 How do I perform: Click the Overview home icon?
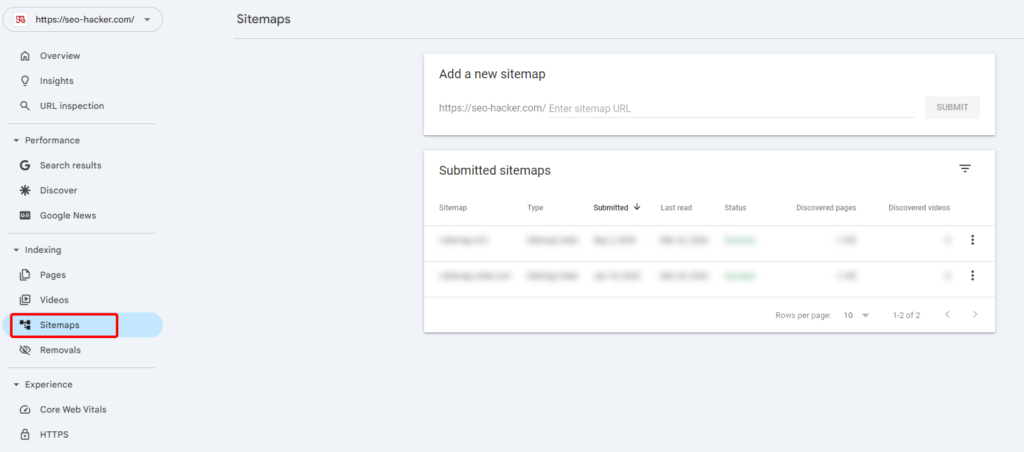25,56
